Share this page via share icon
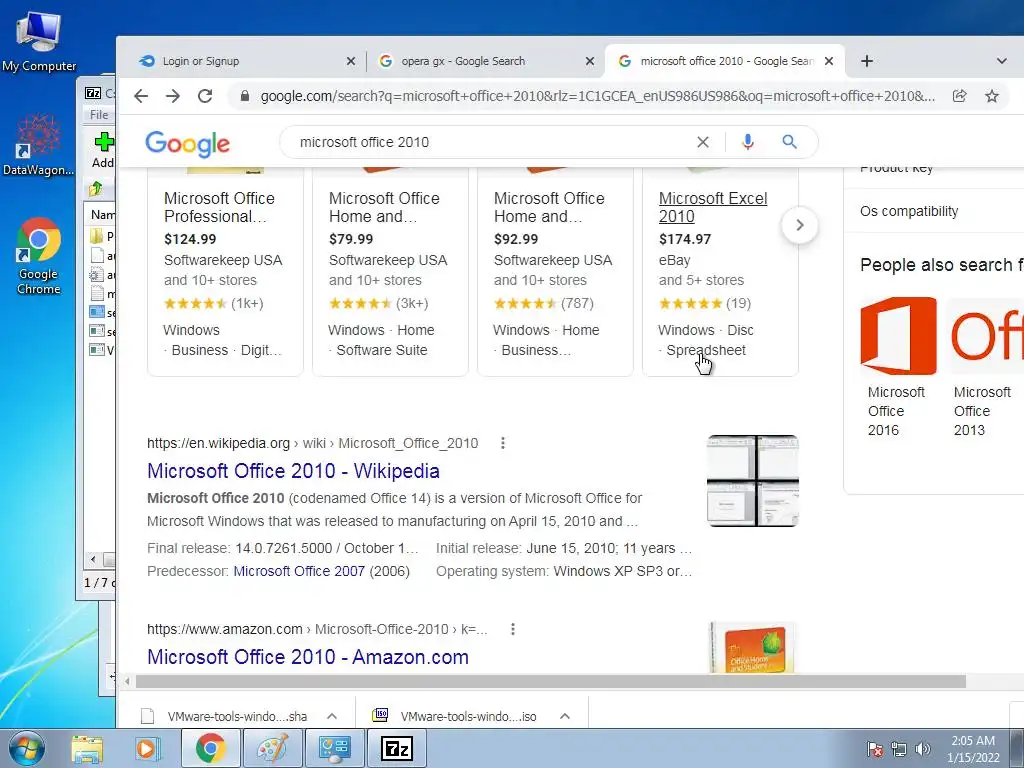Image resolution: width=1024 pixels, height=768 pixels. (x=959, y=96)
